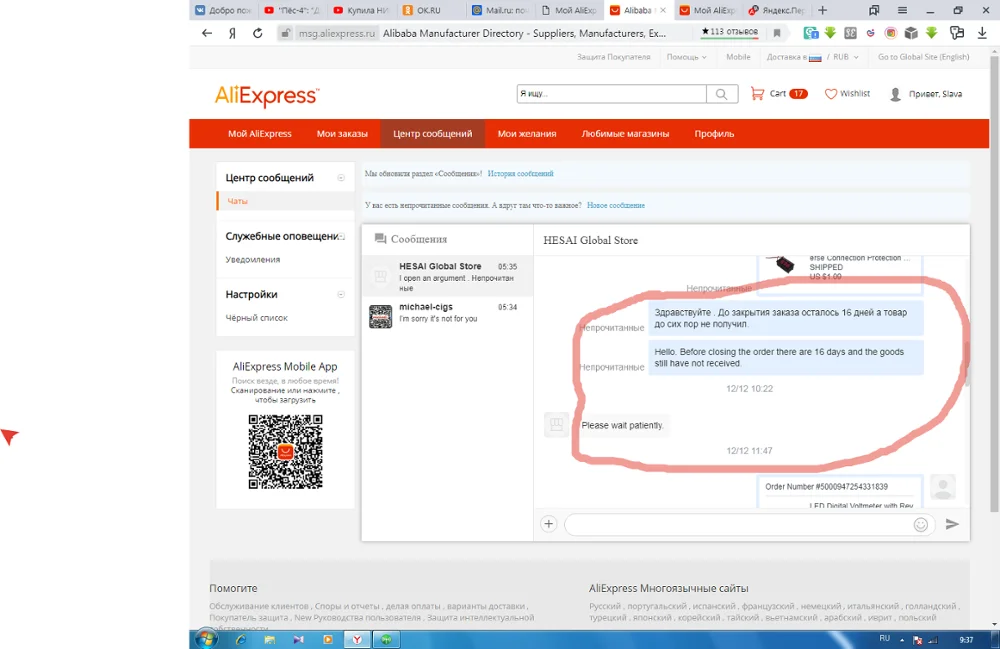Screen dimensions: 1000x649
Task: Click the chat message input field
Action: pyautogui.click(x=739, y=524)
